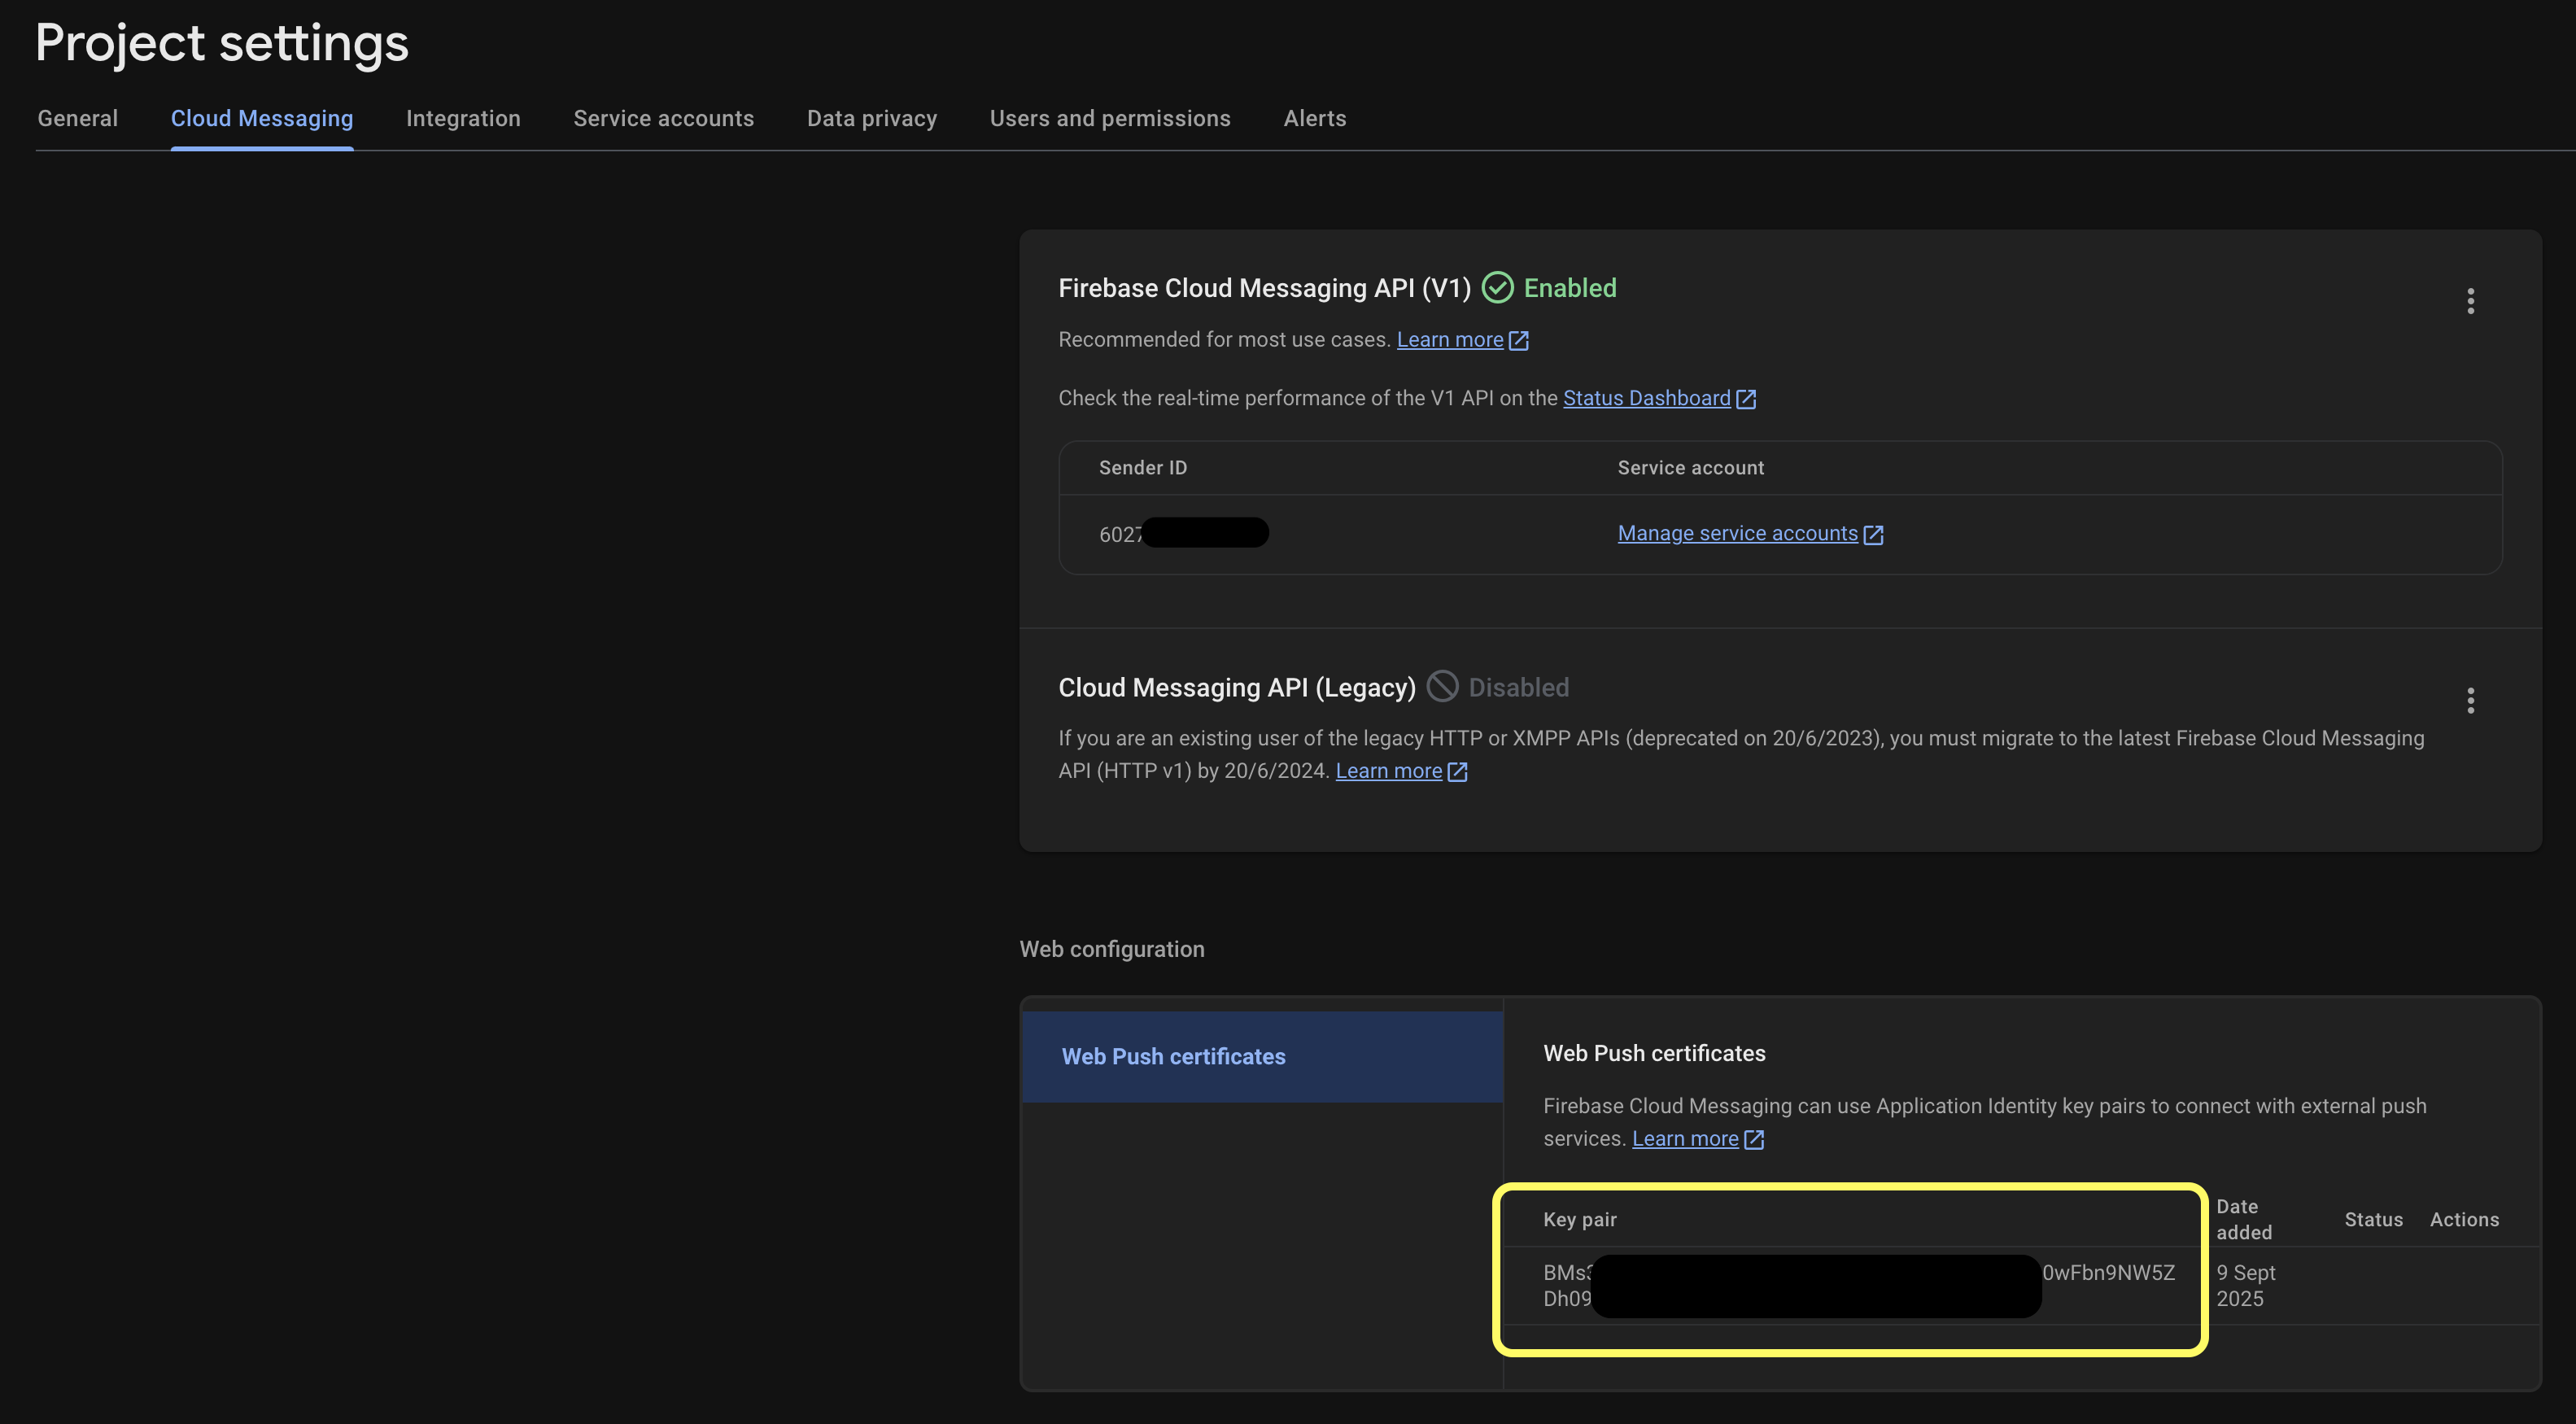Click the 9 Sept 2025 date cell
Viewport: 2576px width, 1424px height.
(x=2245, y=1286)
